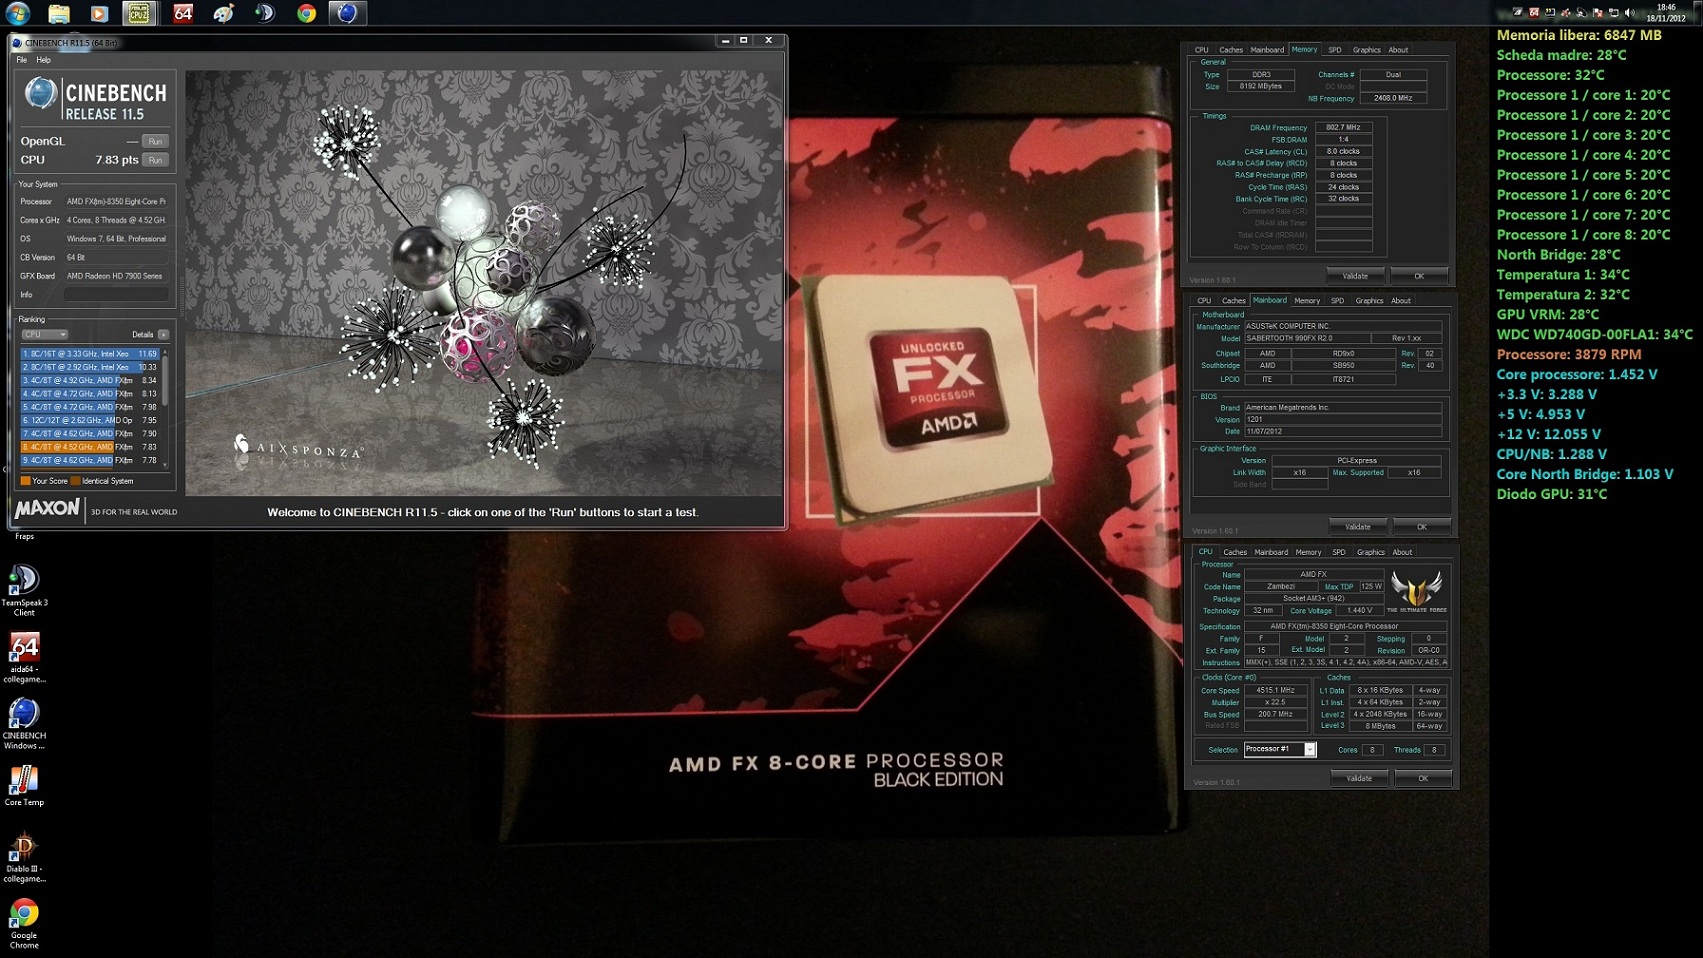Click Validate in CPU-Z Mainboard window
1703x958 pixels.
[1358, 527]
